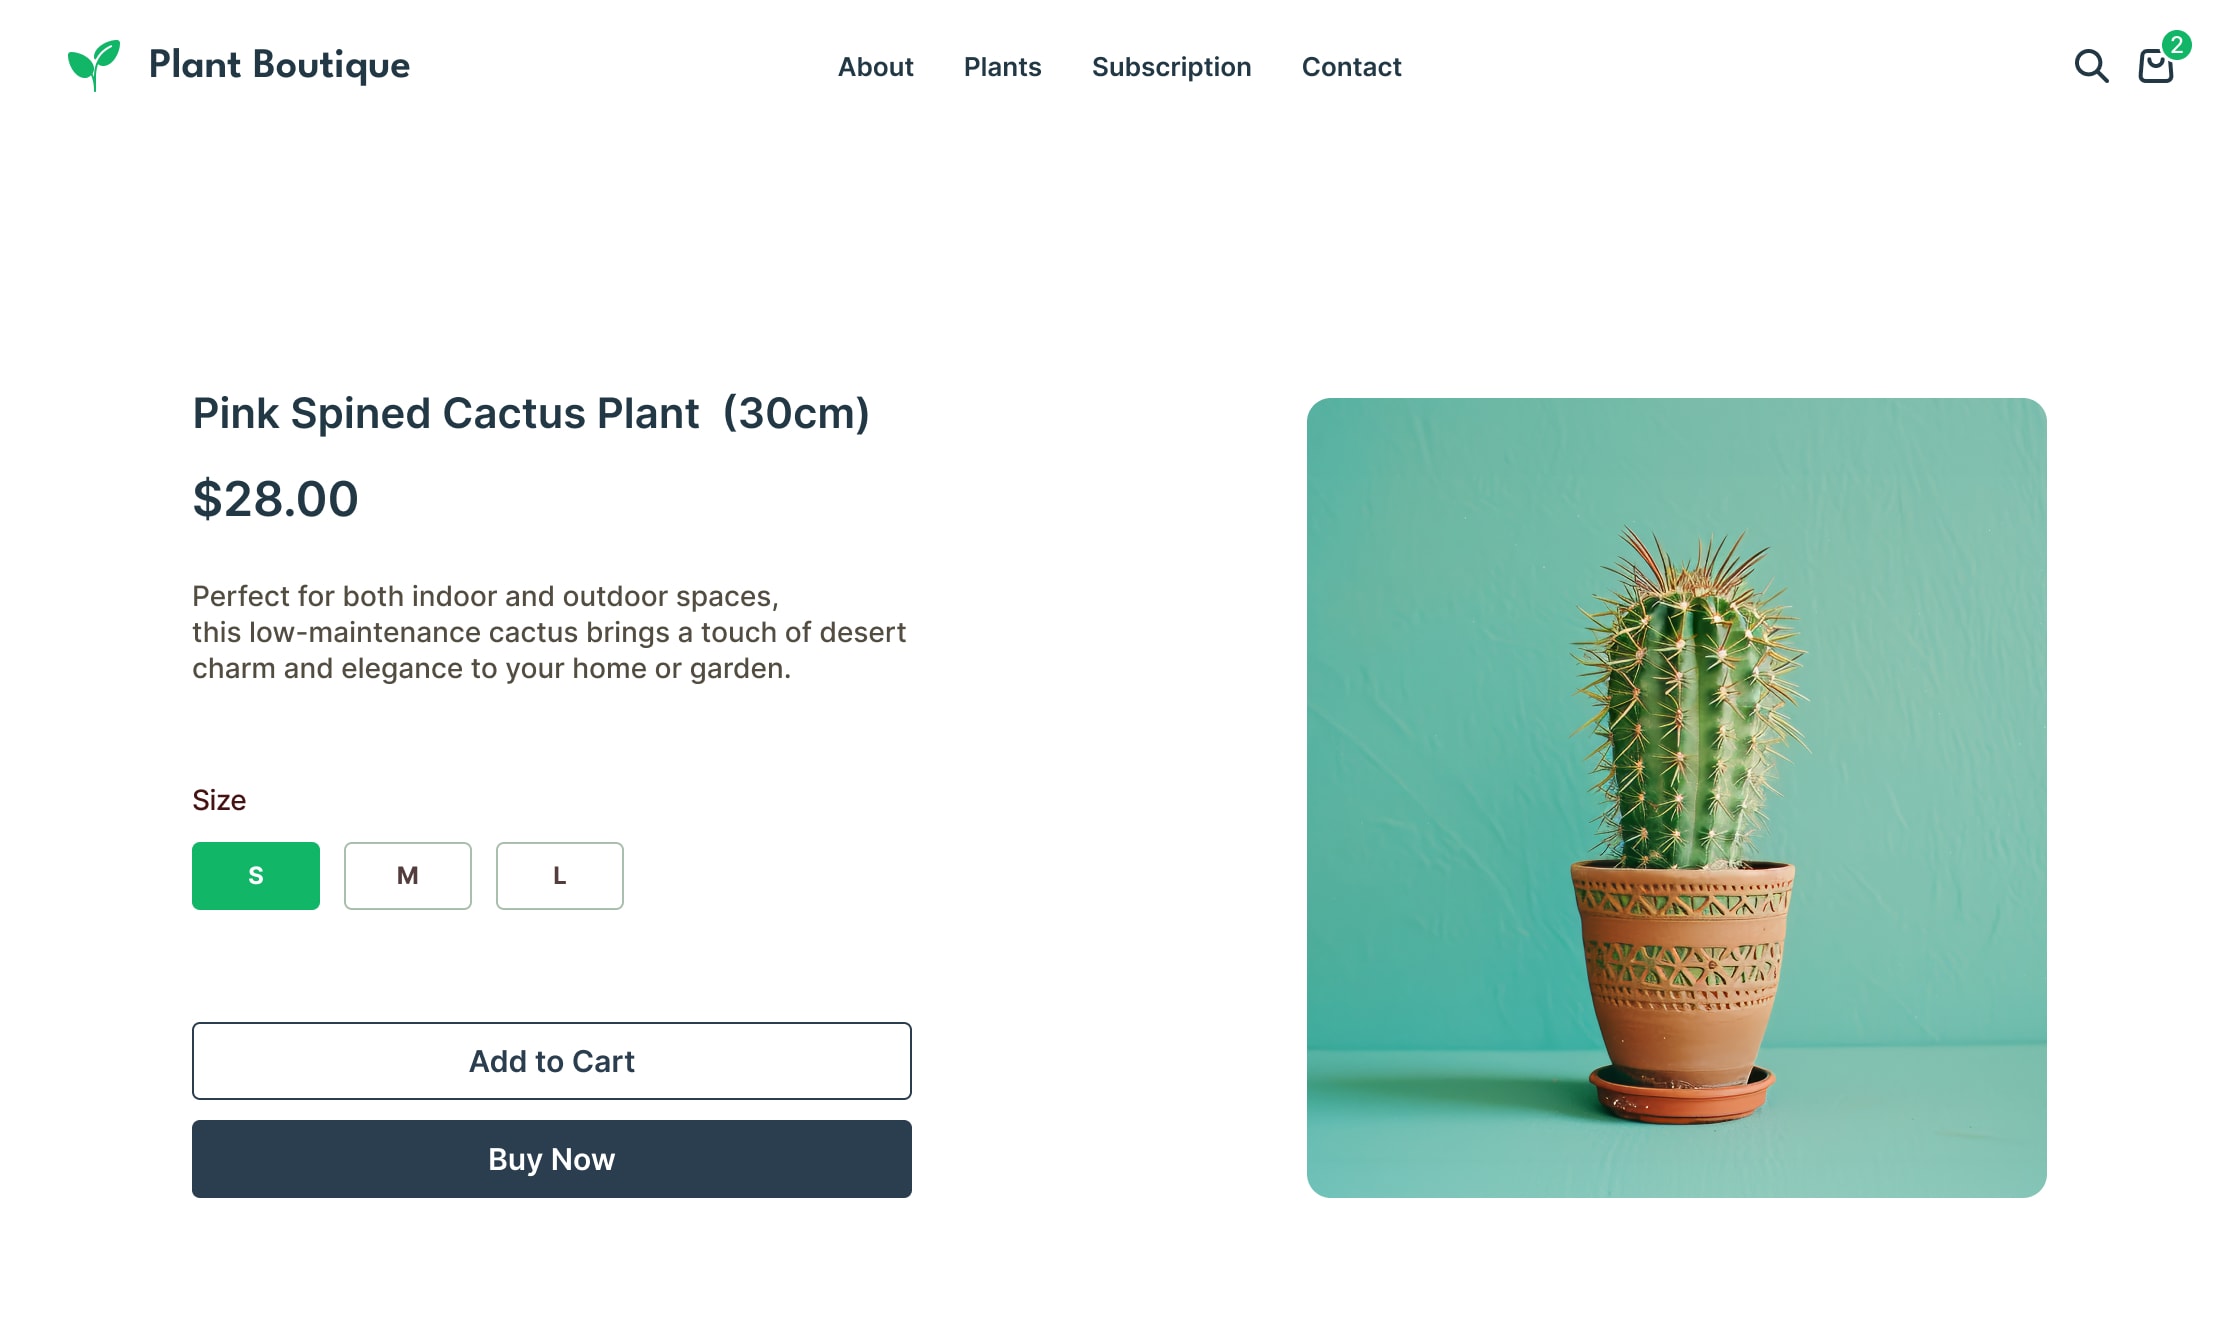Image resolution: width=2240 pixels, height=1326 pixels.
Task: Open the shopping cart icon
Action: tap(2154, 67)
